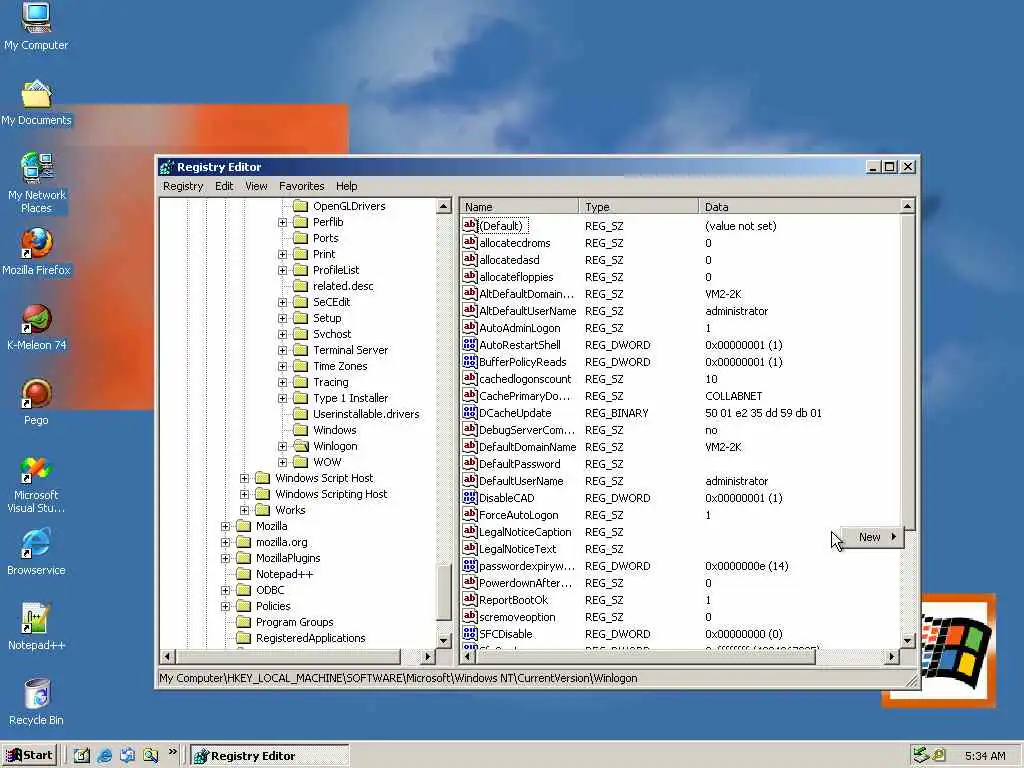Screen dimensions: 1024x768
Task: Select the RegisteredApplications key
Action: point(310,638)
